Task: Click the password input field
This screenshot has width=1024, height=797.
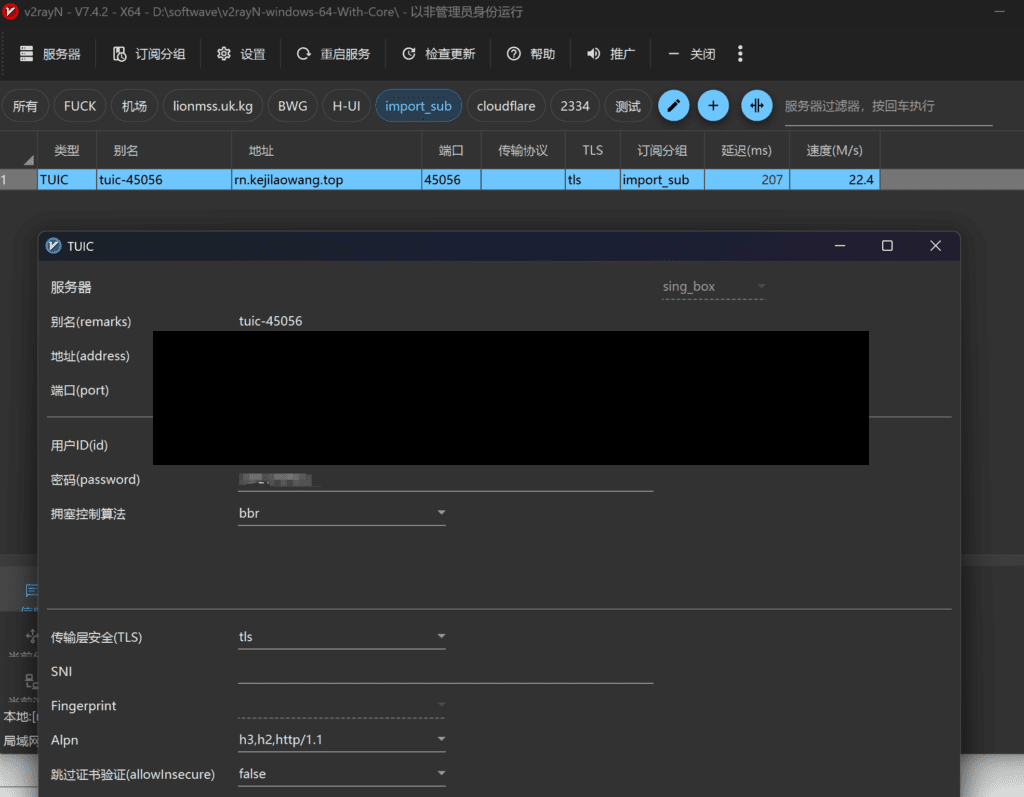Action: pos(445,480)
